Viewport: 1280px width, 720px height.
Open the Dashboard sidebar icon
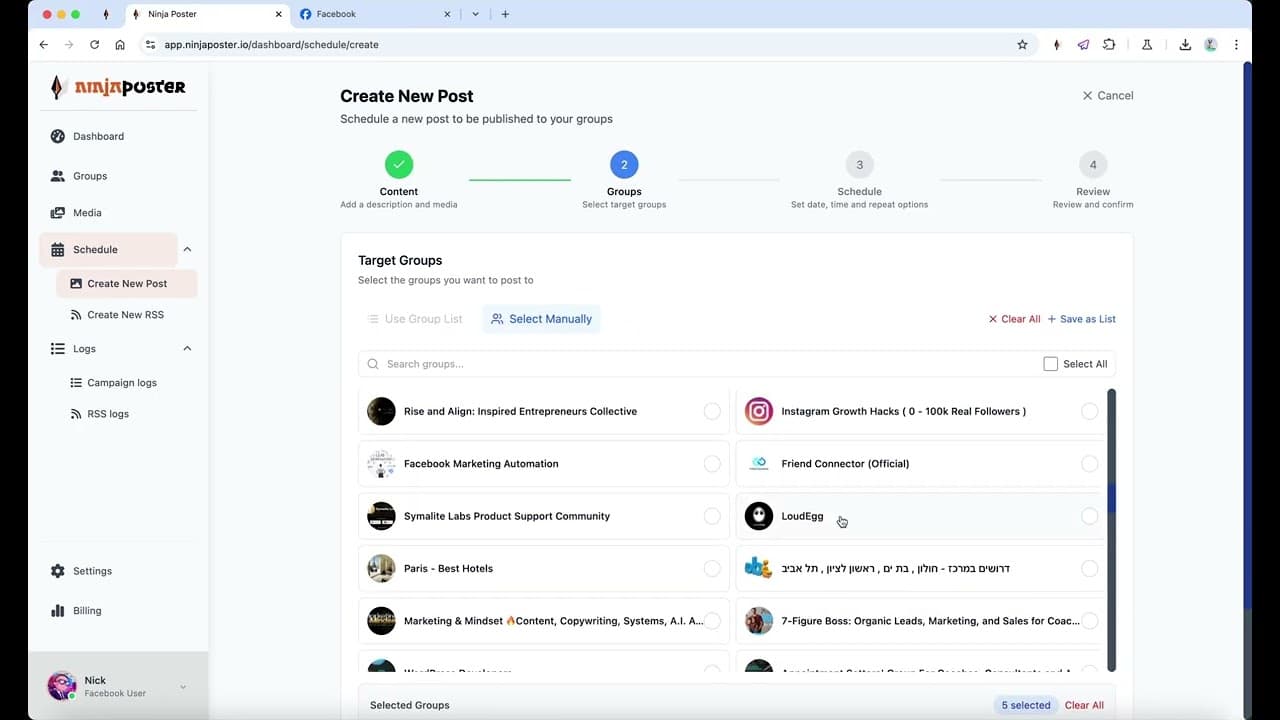(x=58, y=136)
